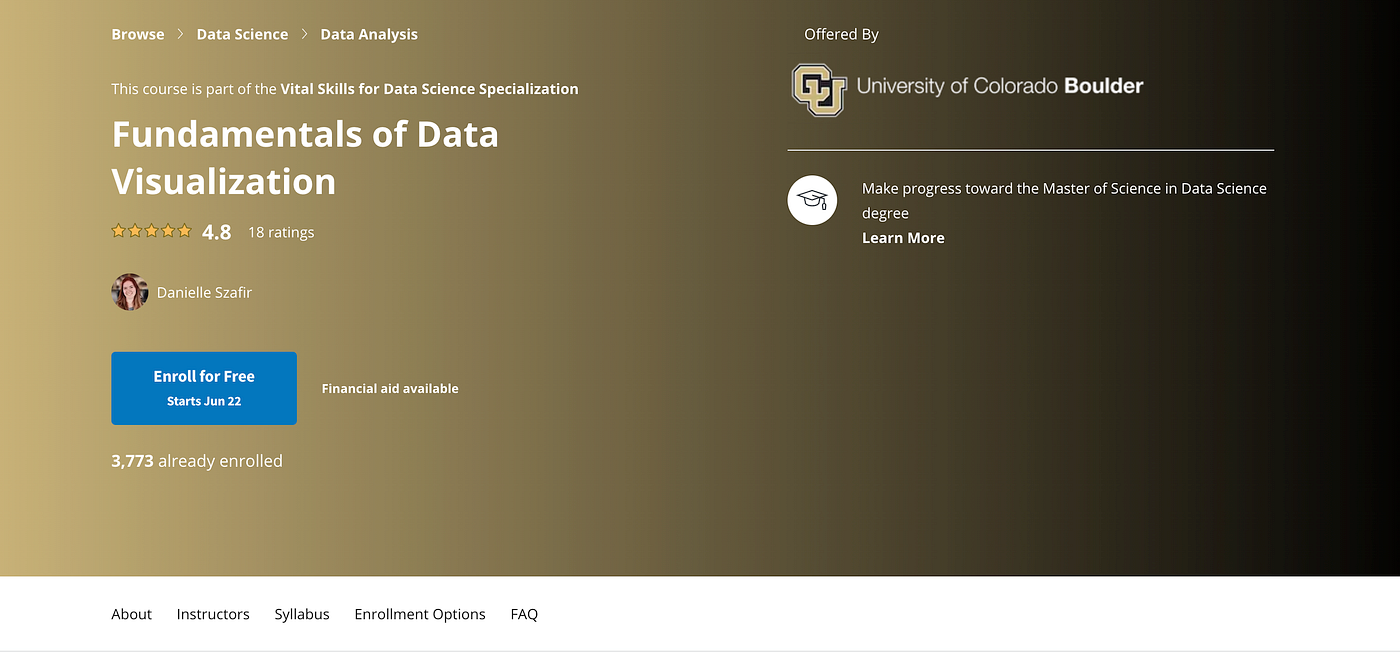
Task: Click the chevron after Browse
Action: pyautogui.click(x=181, y=34)
